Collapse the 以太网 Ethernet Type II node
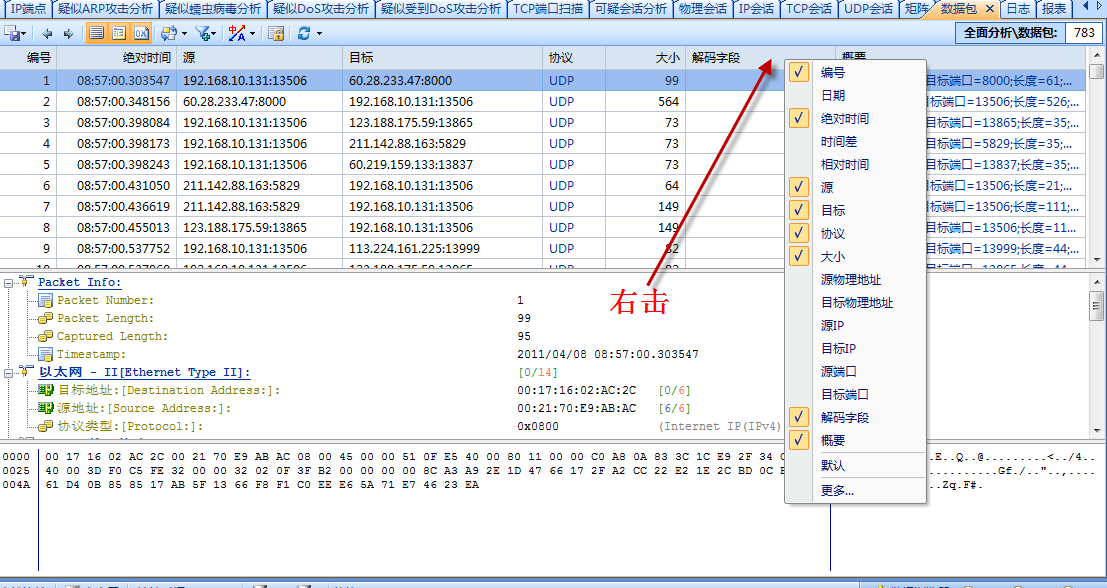Image resolution: width=1107 pixels, height=588 pixels. 9,373
